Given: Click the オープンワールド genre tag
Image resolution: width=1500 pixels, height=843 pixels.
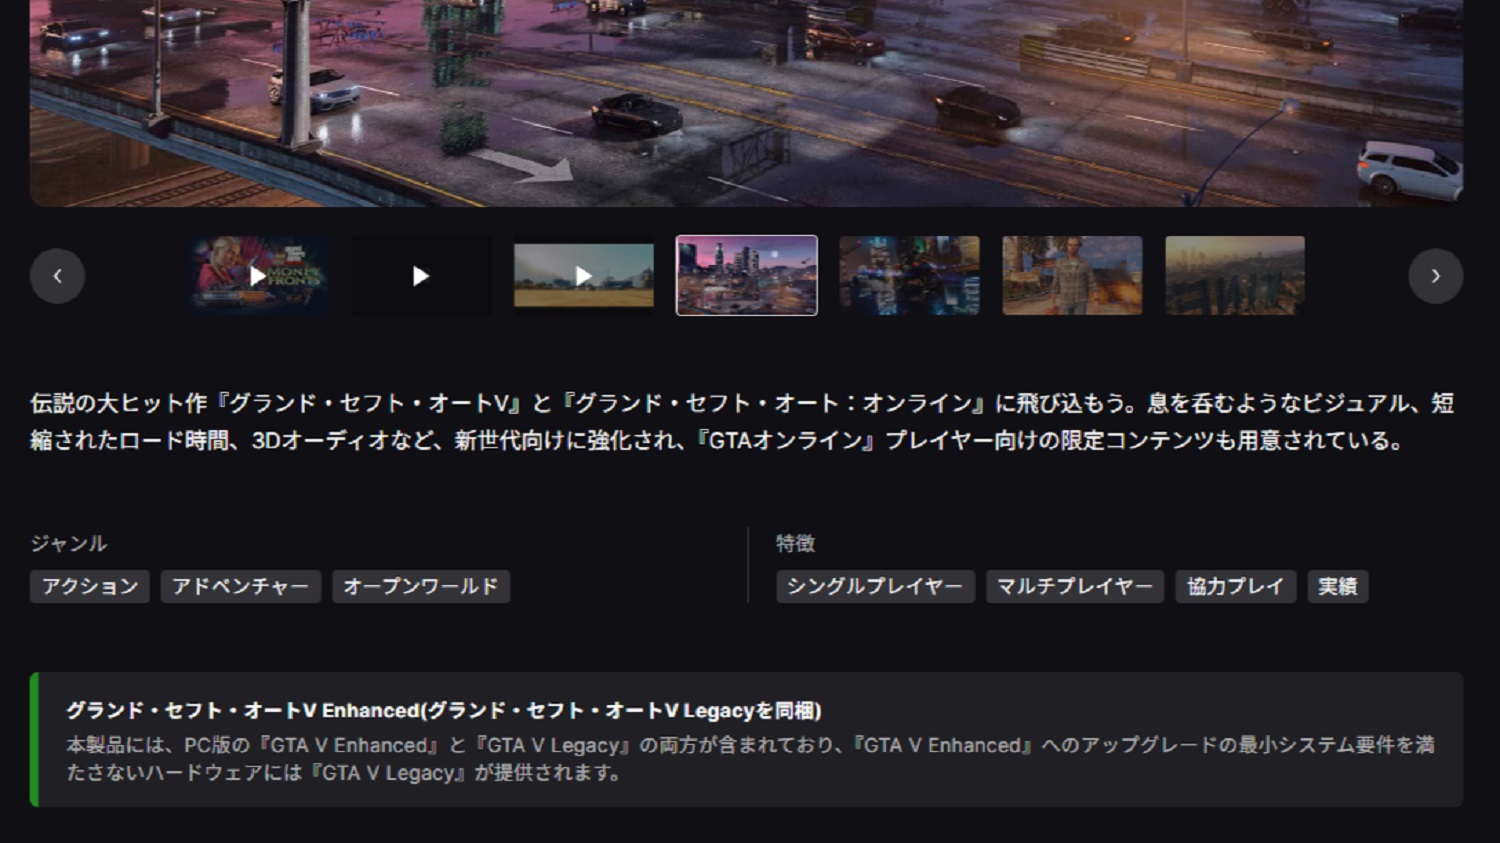Looking at the screenshot, I should (421, 586).
